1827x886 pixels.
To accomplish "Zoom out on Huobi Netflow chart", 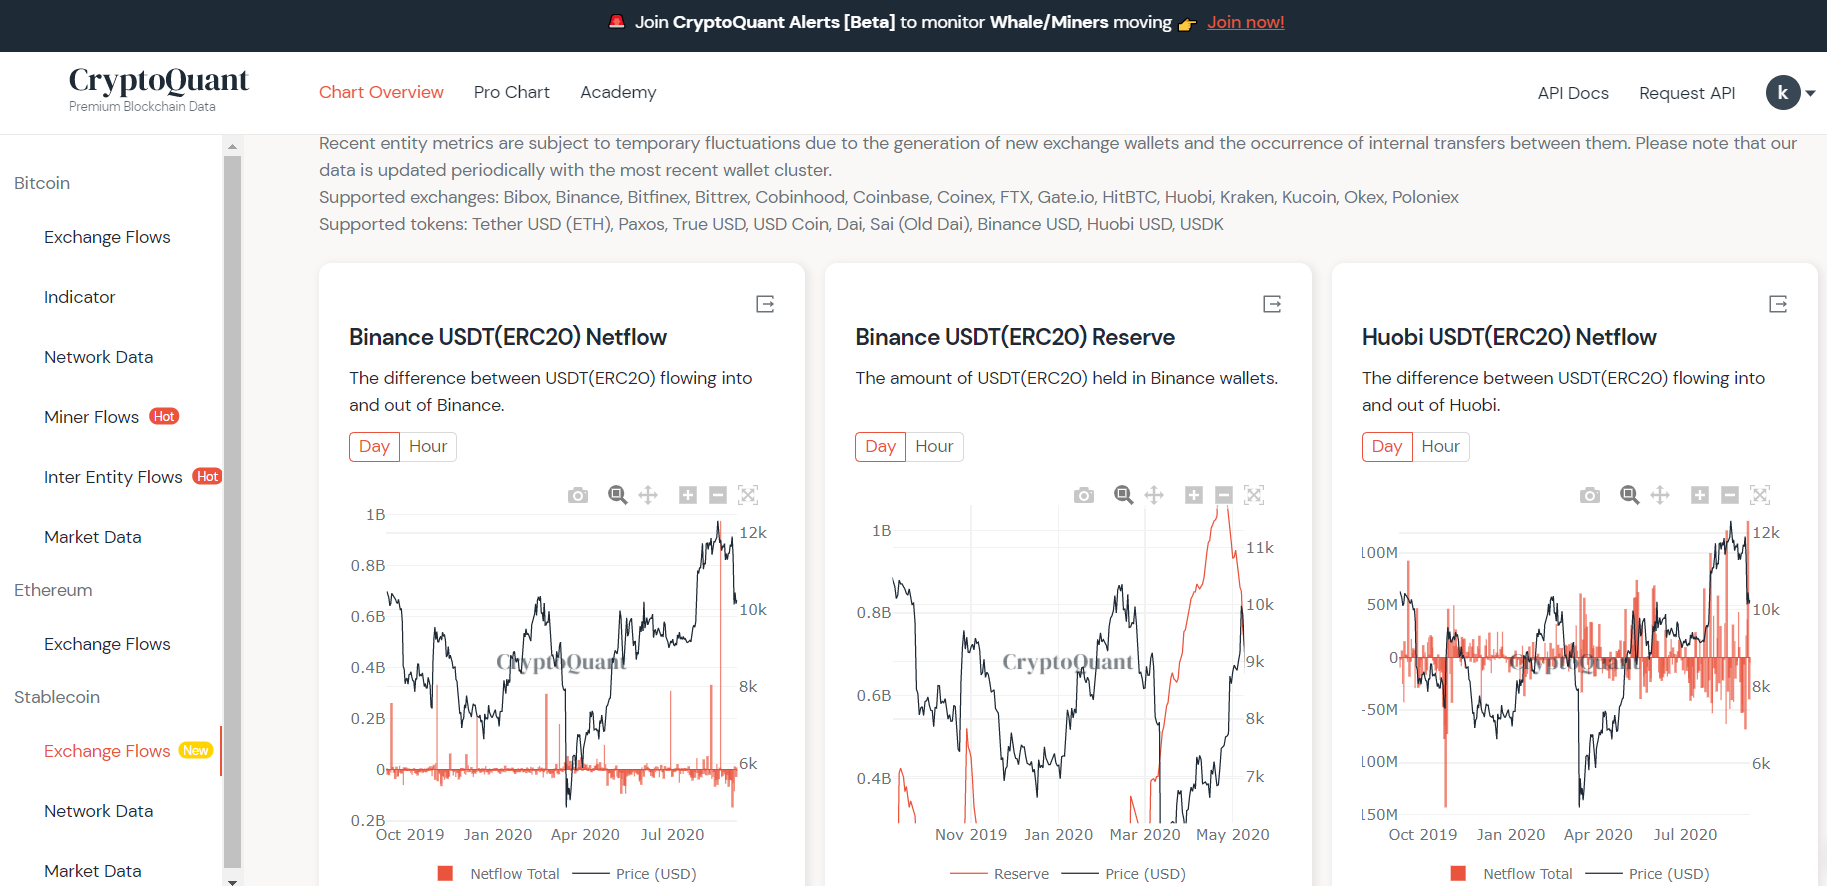I will click(1730, 495).
